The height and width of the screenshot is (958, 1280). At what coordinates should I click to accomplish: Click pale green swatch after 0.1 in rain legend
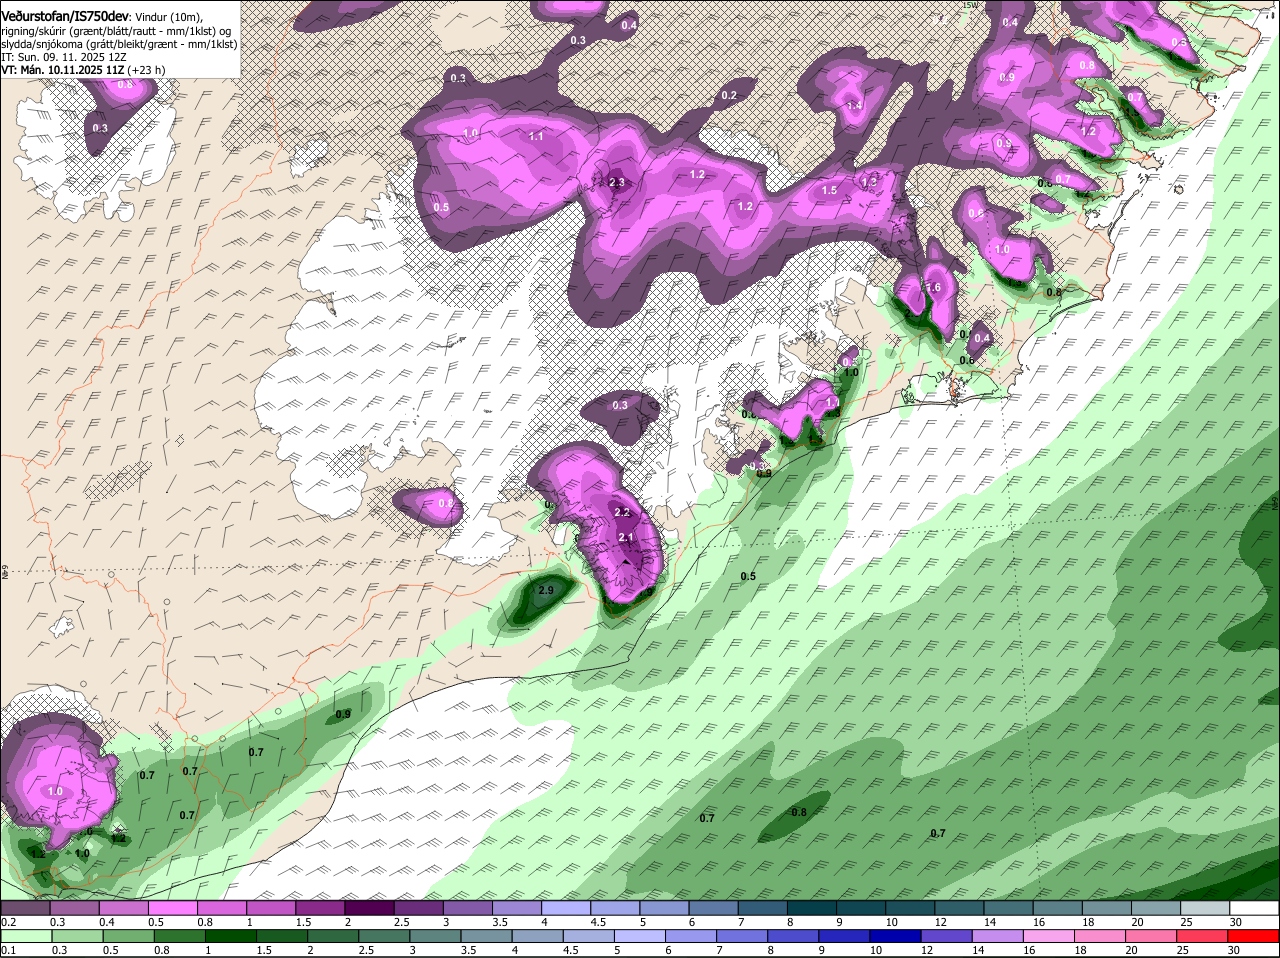click(26, 936)
